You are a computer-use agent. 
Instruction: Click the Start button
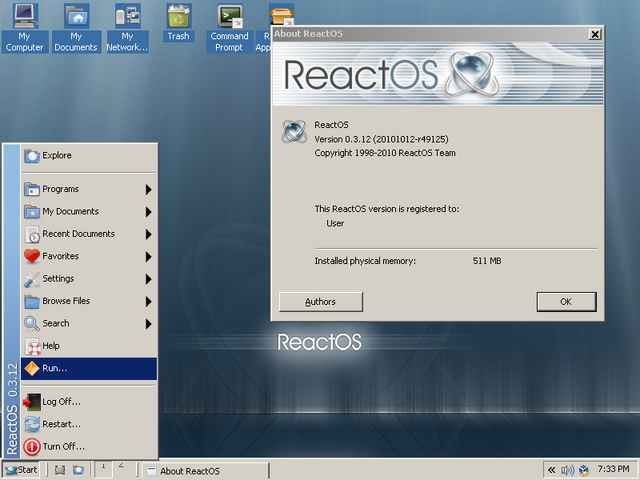22,470
